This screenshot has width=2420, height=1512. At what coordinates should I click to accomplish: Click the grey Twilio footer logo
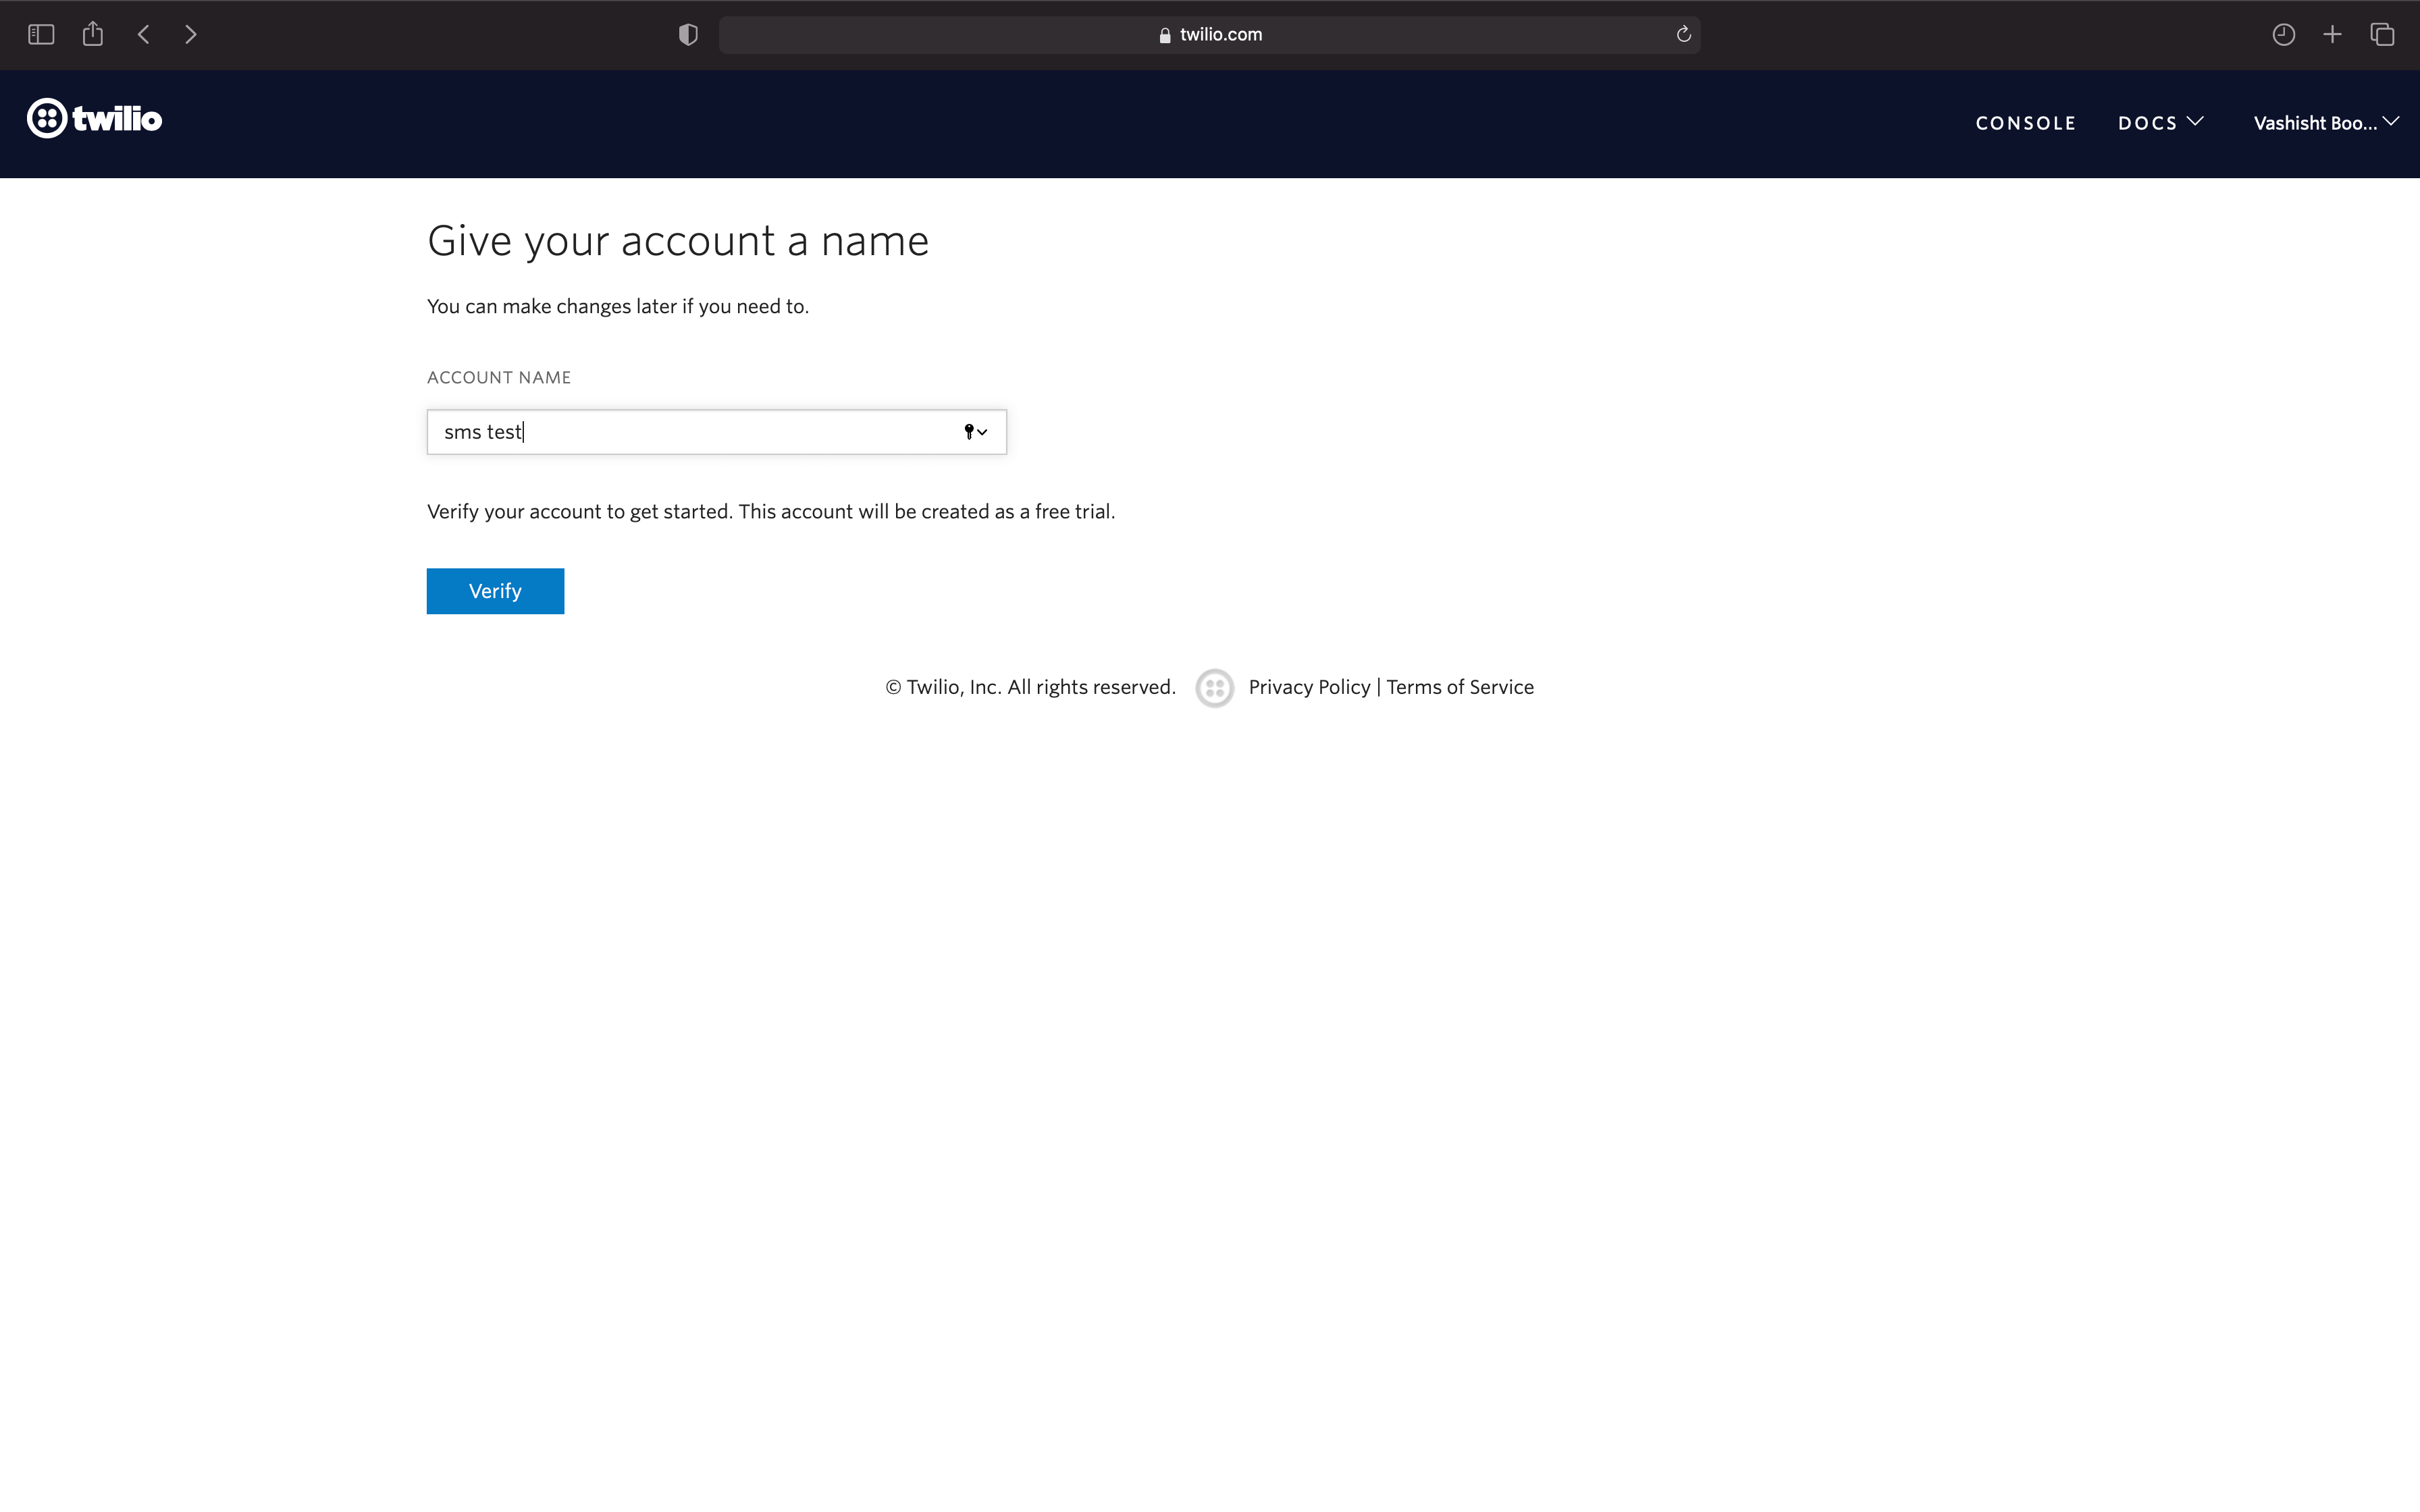[x=1214, y=688]
